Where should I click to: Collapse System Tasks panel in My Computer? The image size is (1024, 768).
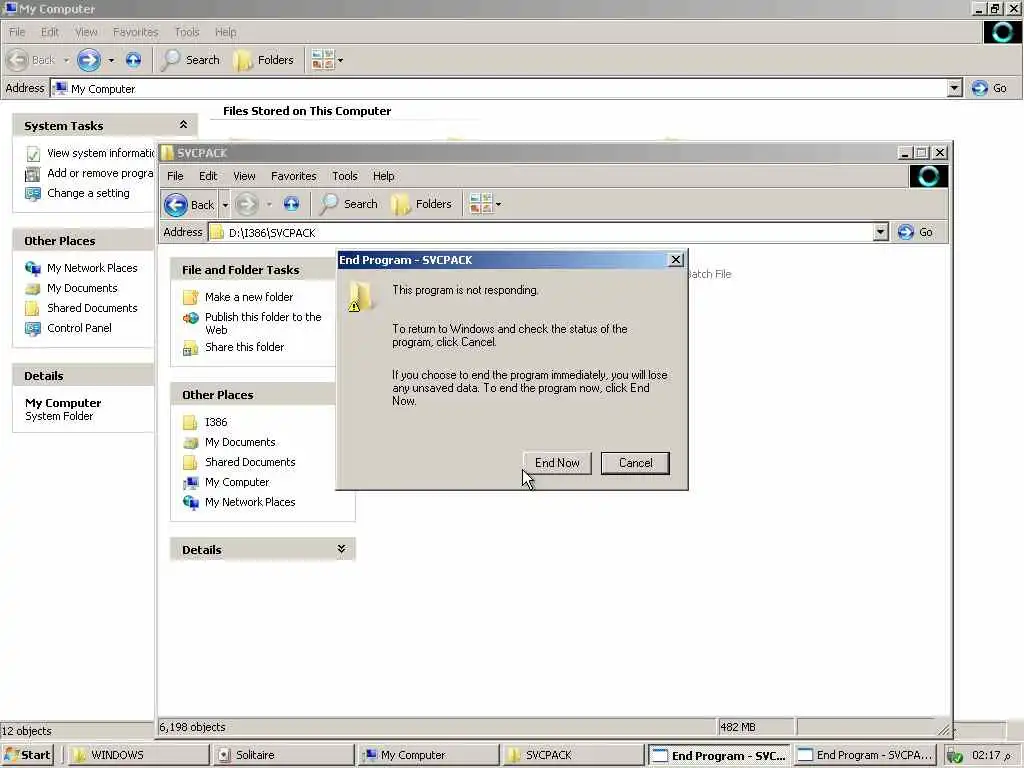tap(184, 125)
